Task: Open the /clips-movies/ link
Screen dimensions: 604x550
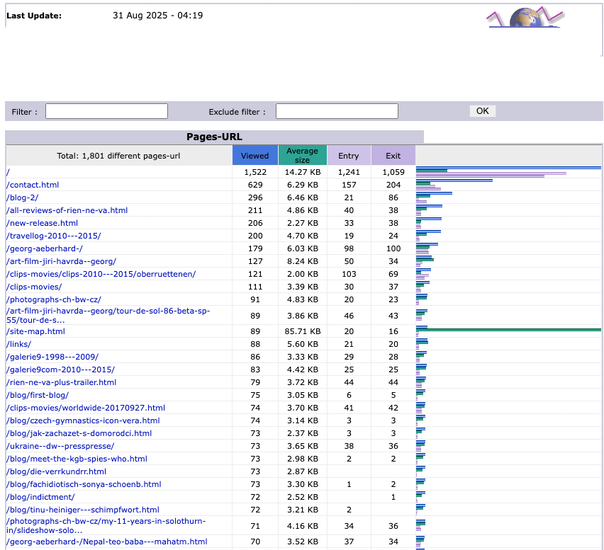Action: pyautogui.click(x=34, y=287)
